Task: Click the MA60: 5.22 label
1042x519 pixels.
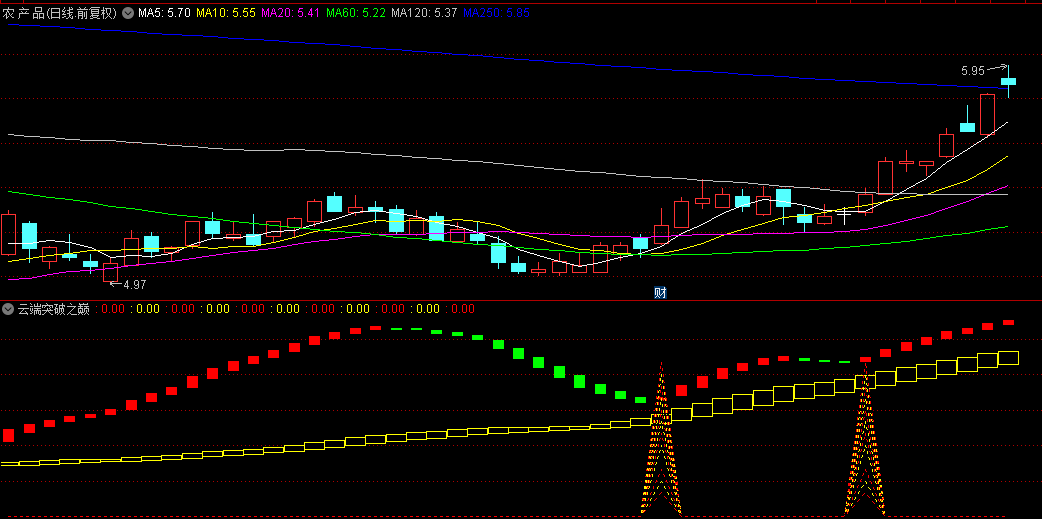Action: (357, 13)
